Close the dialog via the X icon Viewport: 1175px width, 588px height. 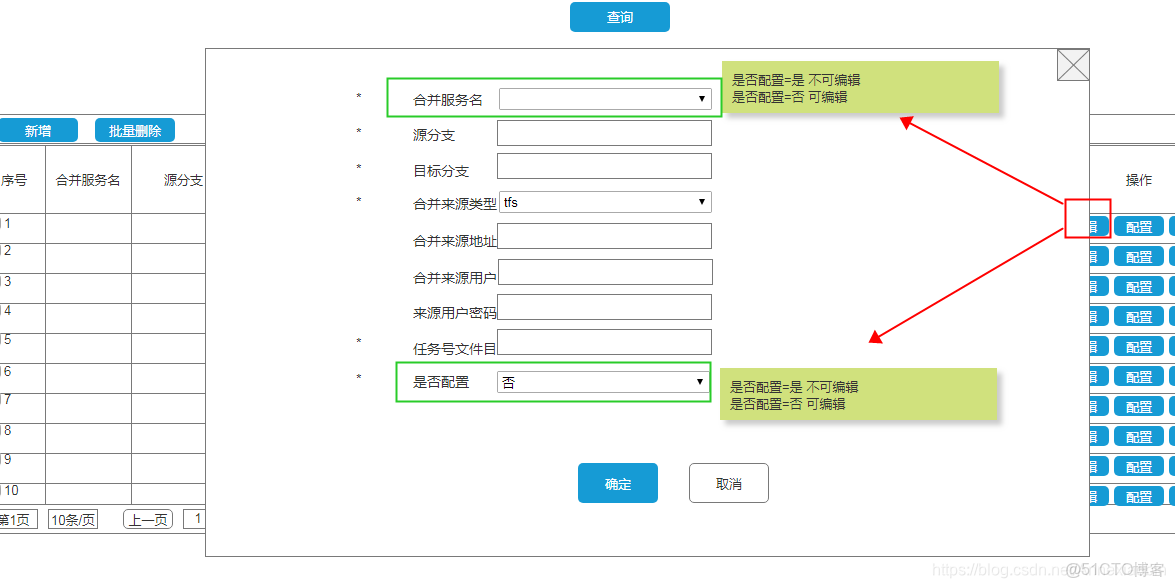1072,65
